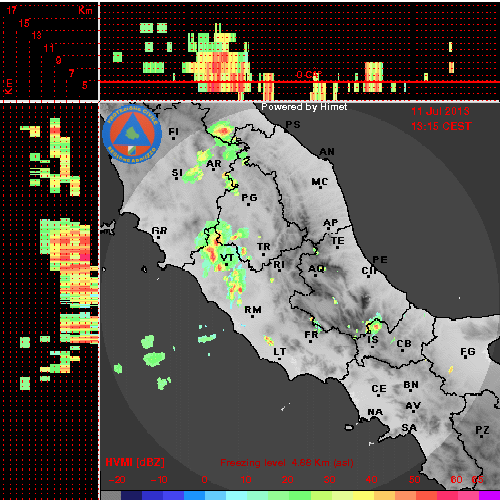Click the PZ city label on the map

[x=482, y=430]
